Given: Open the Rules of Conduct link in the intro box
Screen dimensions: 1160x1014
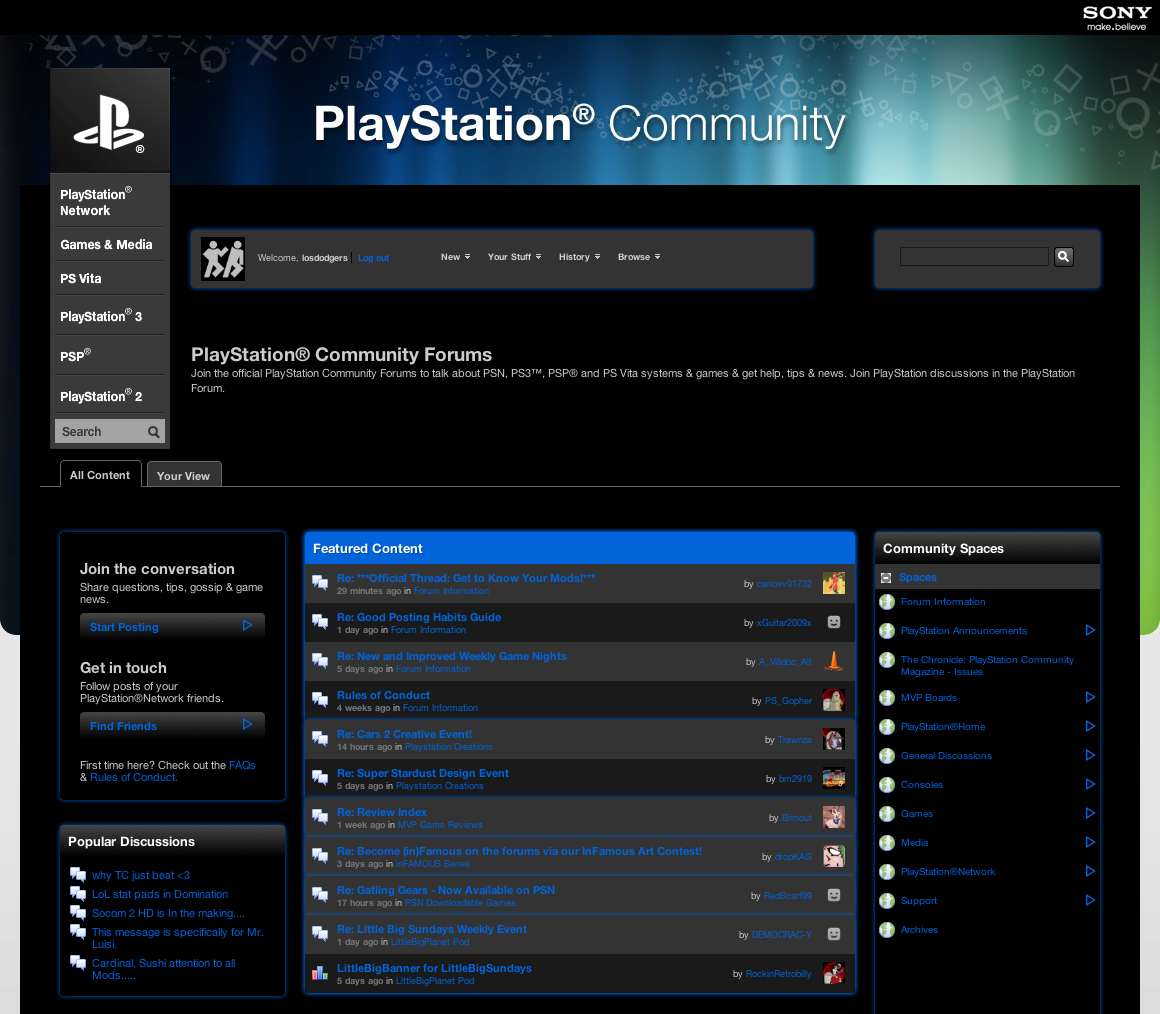Looking at the screenshot, I should [x=134, y=777].
